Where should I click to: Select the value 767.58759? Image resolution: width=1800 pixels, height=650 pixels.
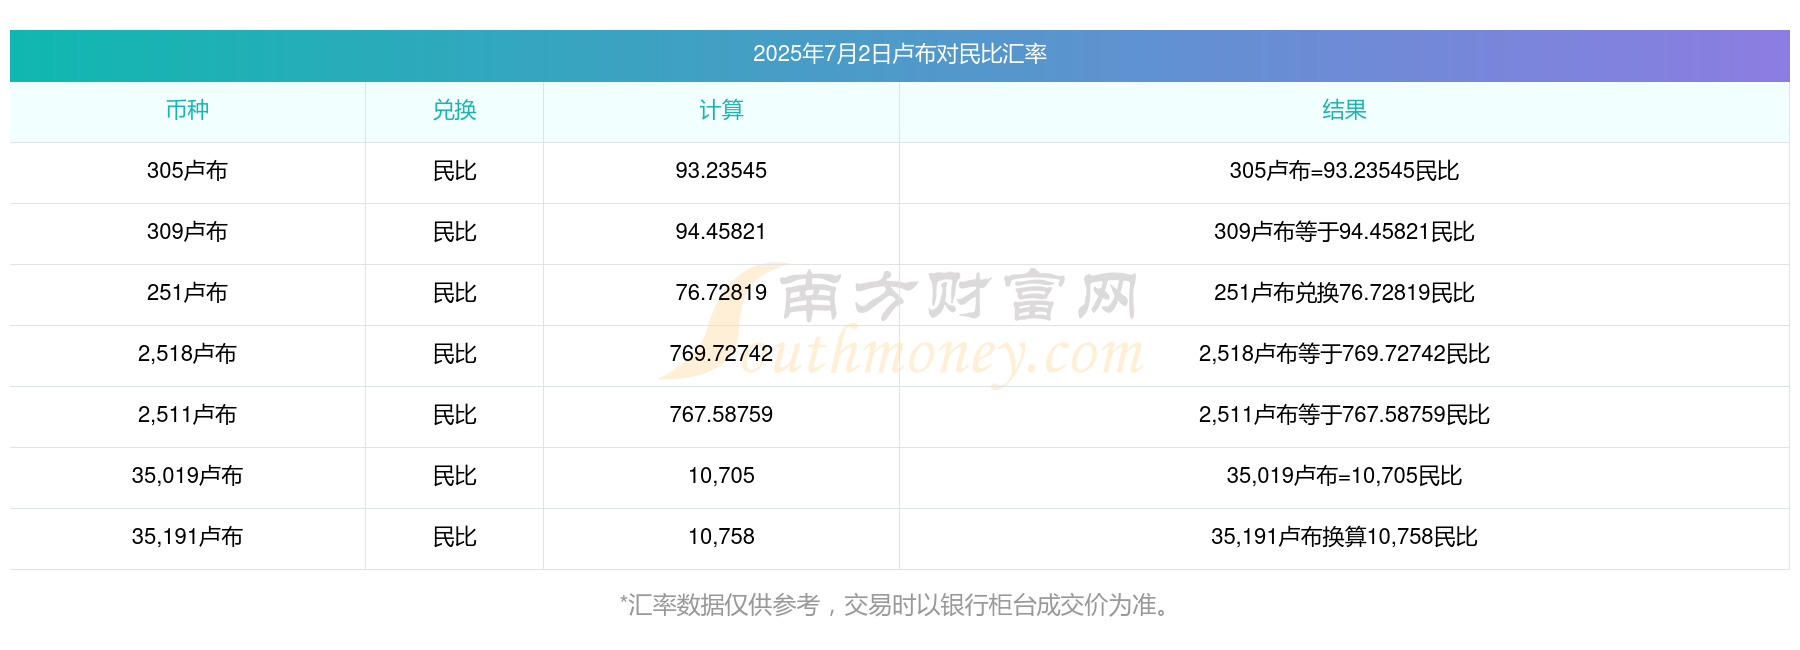click(x=721, y=415)
